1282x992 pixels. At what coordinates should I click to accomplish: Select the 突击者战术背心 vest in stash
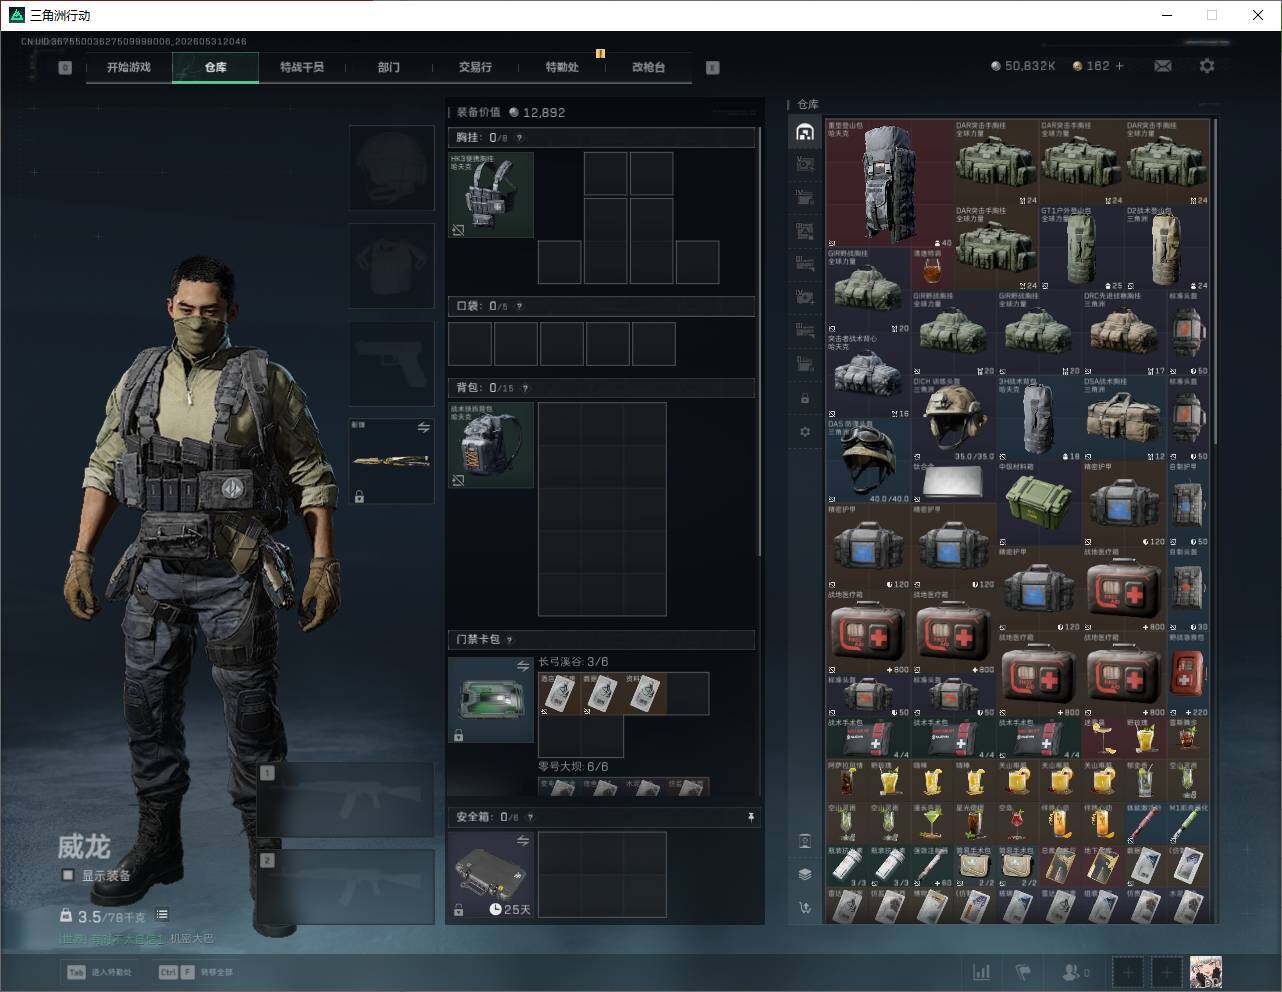[x=869, y=376]
